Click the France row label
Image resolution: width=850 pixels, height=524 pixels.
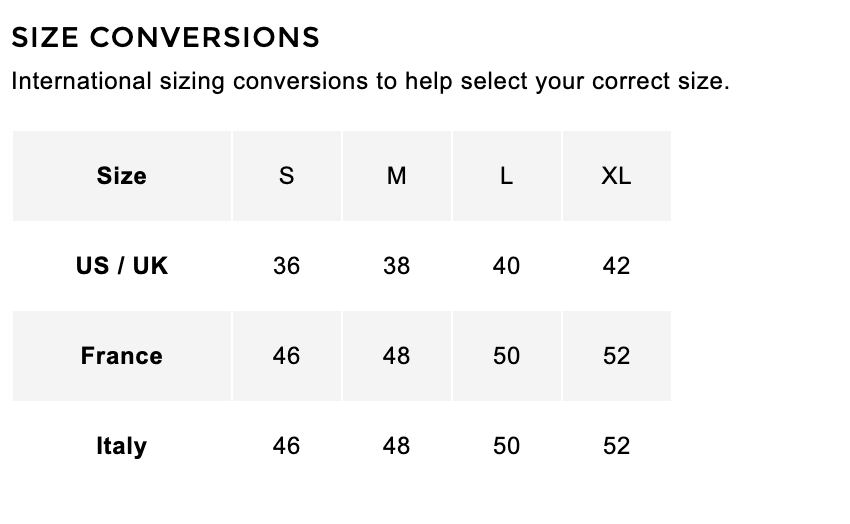click(122, 356)
